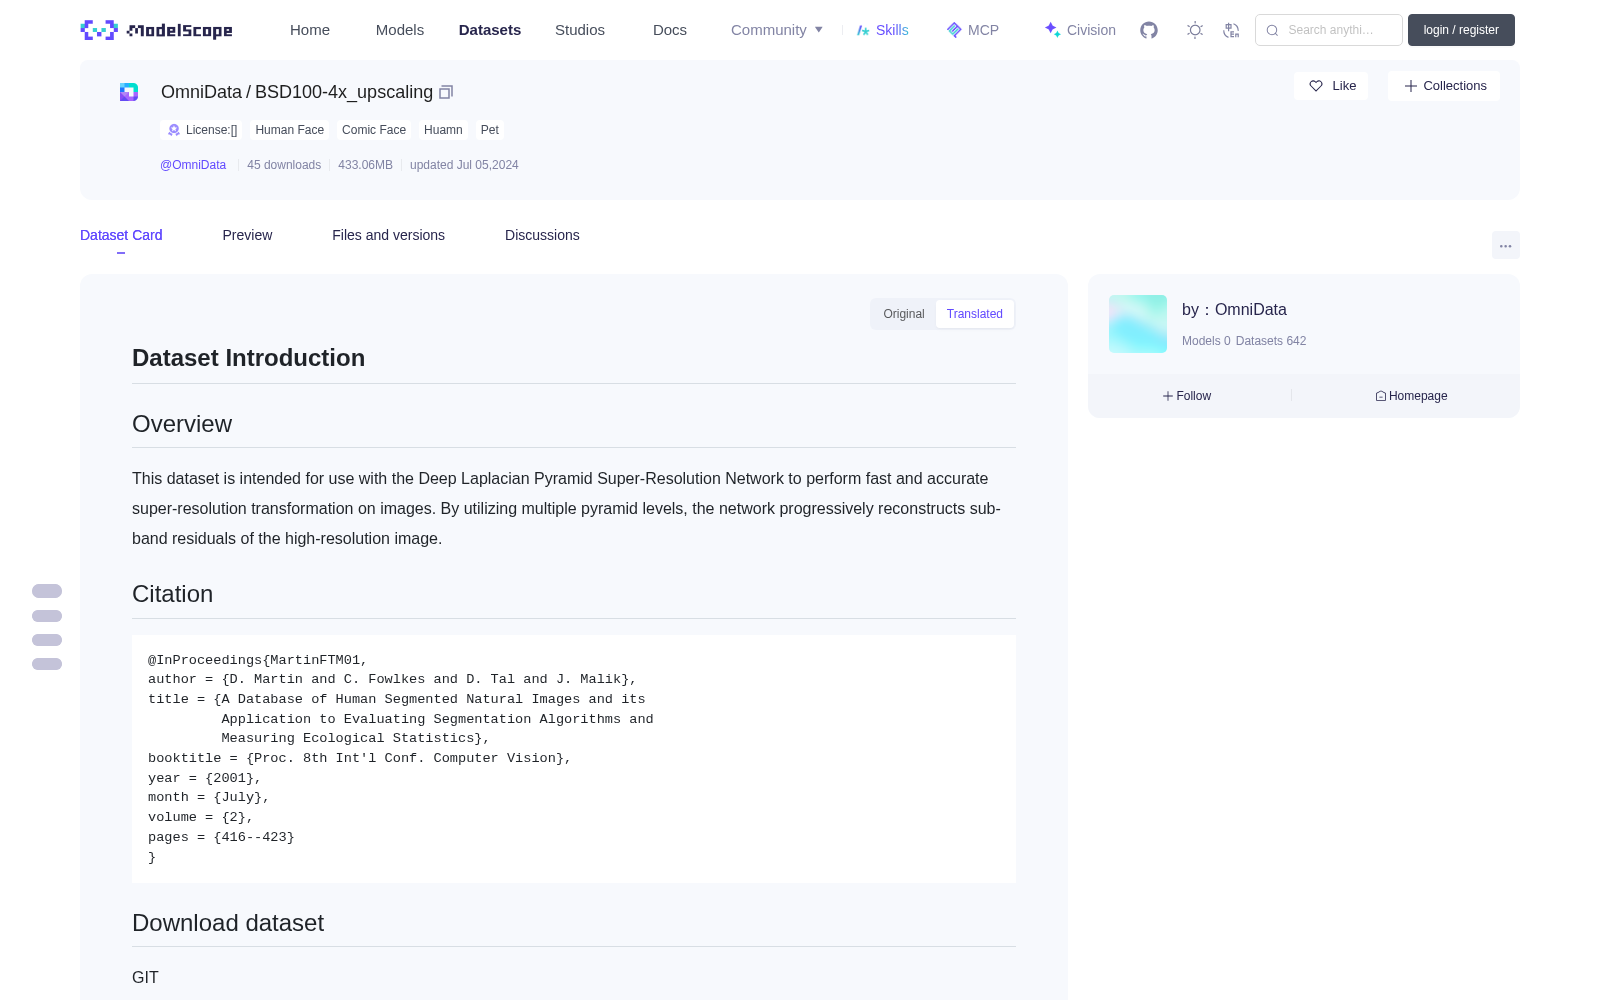Viewport: 1600px width, 1000px height.
Task: Jump to second outline section marker
Action: 47,616
